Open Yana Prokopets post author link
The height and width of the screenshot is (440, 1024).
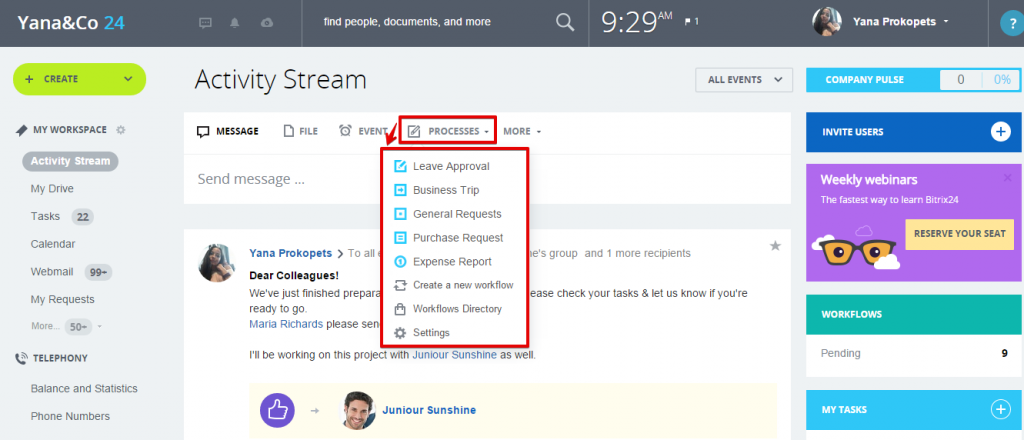click(291, 253)
